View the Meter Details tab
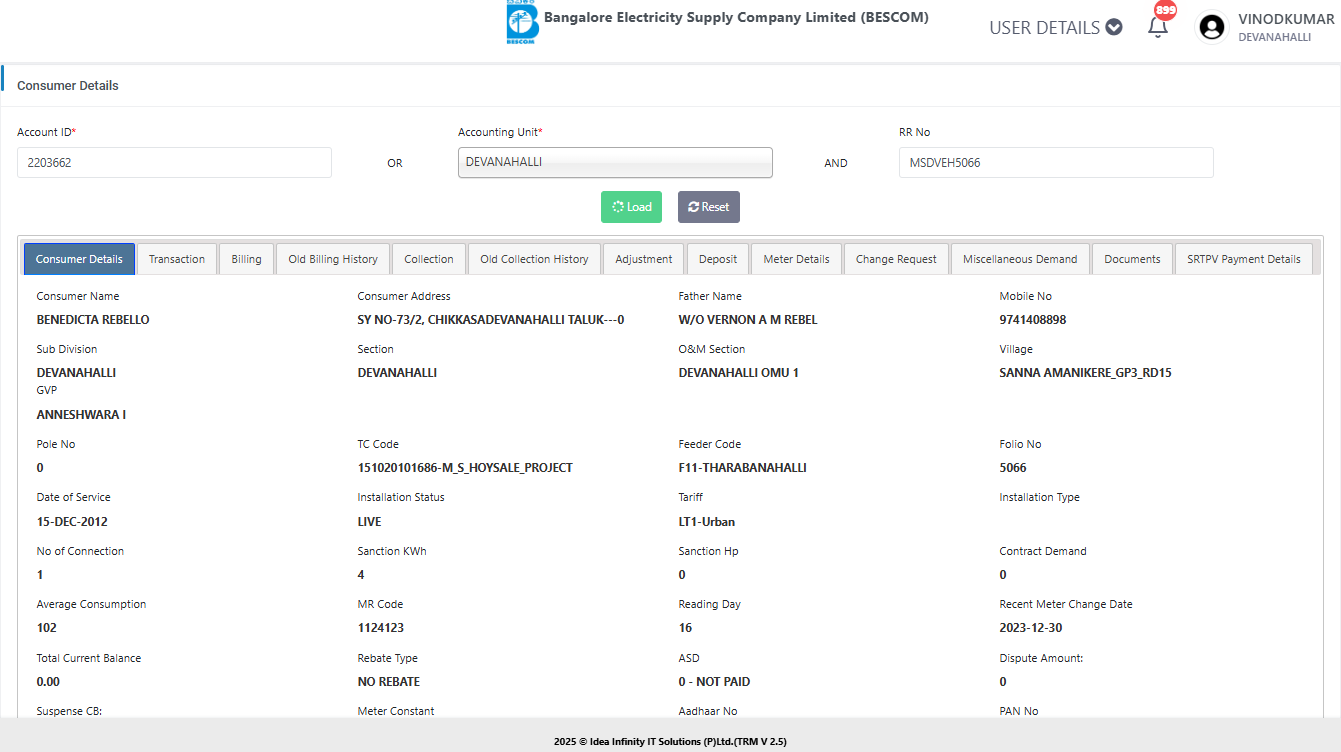Image resolution: width=1341 pixels, height=752 pixels. point(796,259)
